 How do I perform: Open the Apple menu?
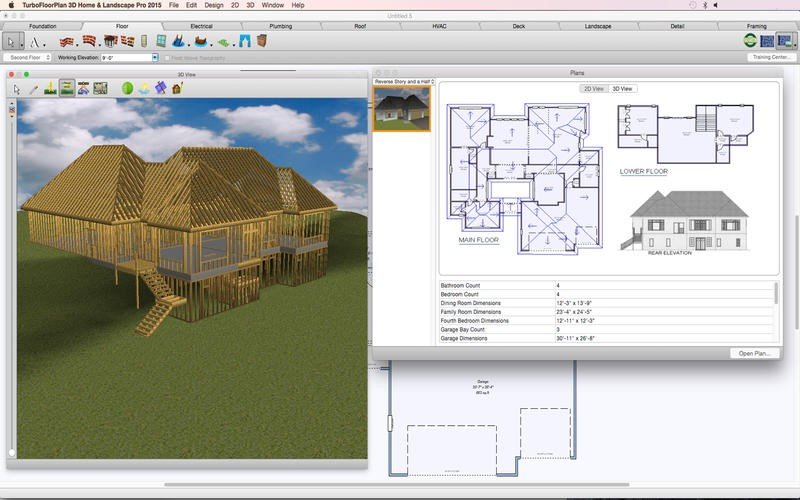click(11, 5)
